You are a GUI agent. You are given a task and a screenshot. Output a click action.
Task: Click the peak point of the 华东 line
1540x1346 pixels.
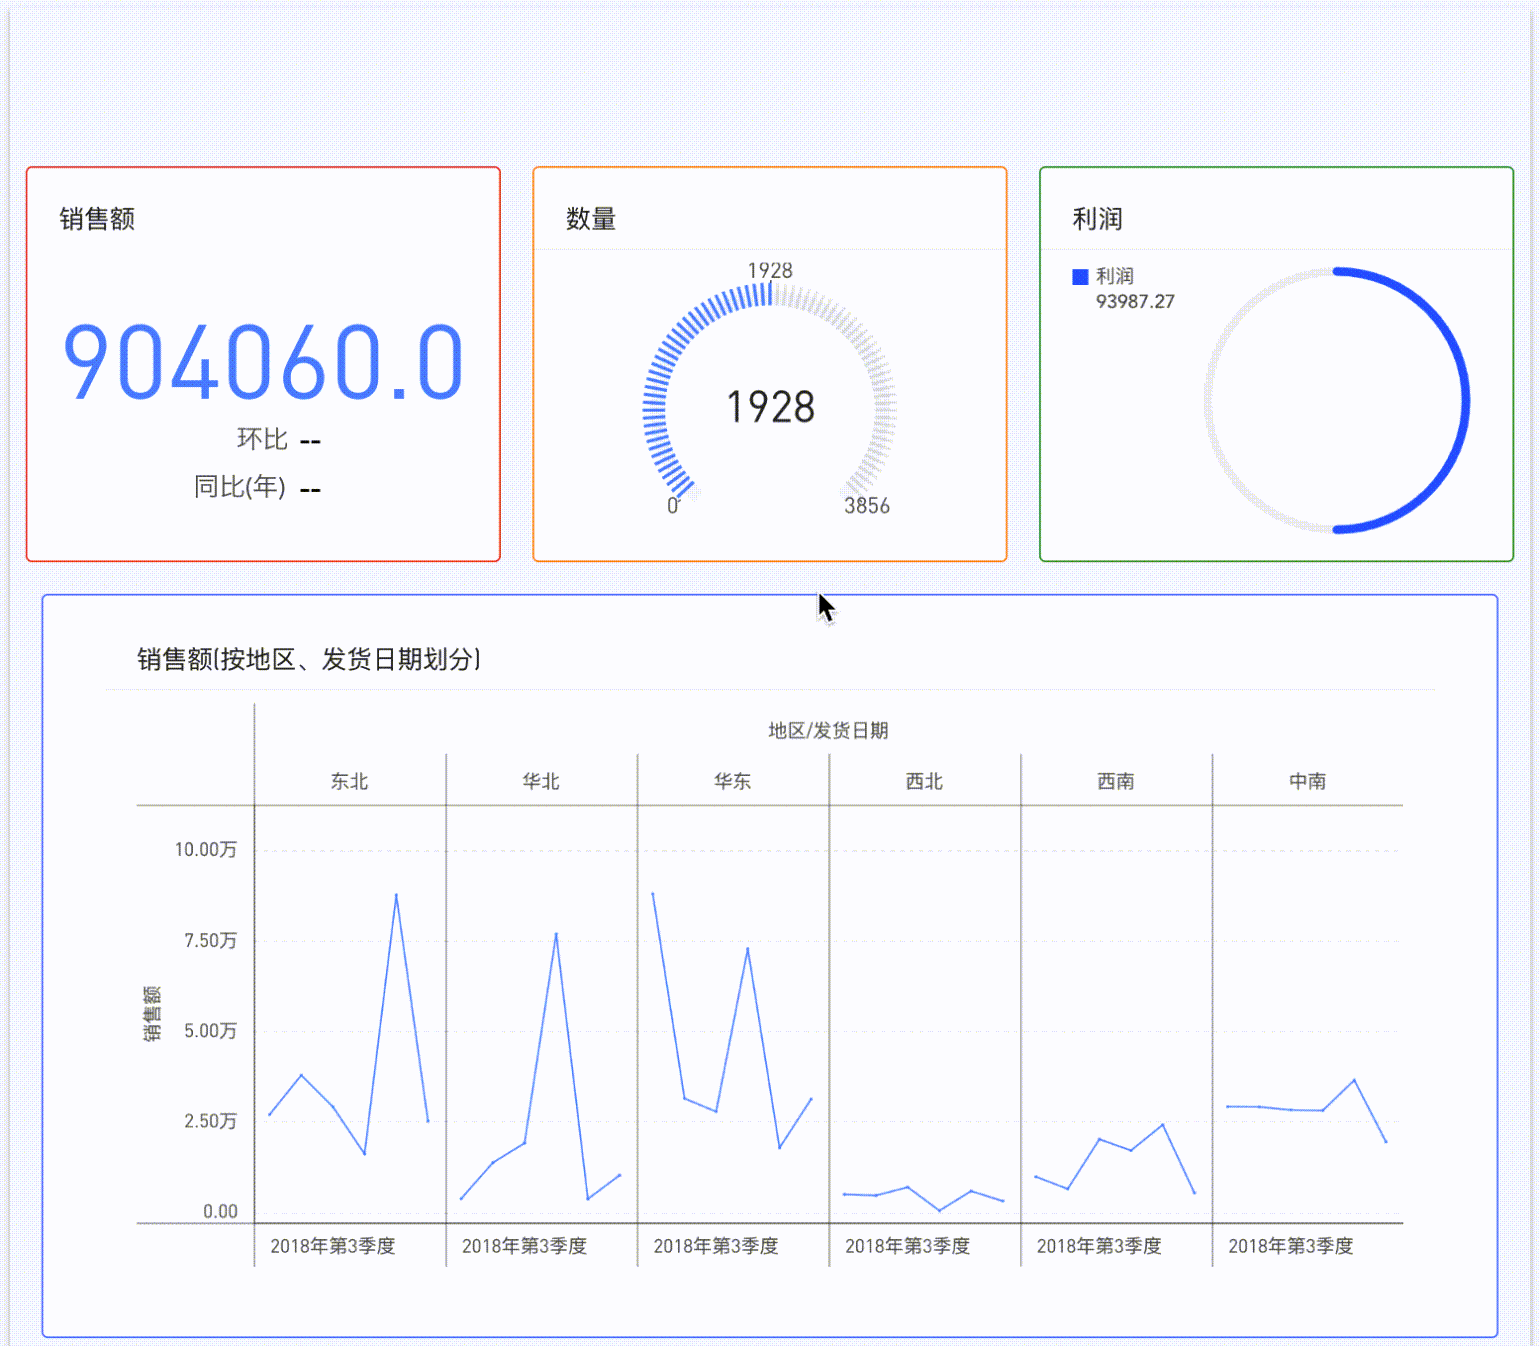[651, 893]
